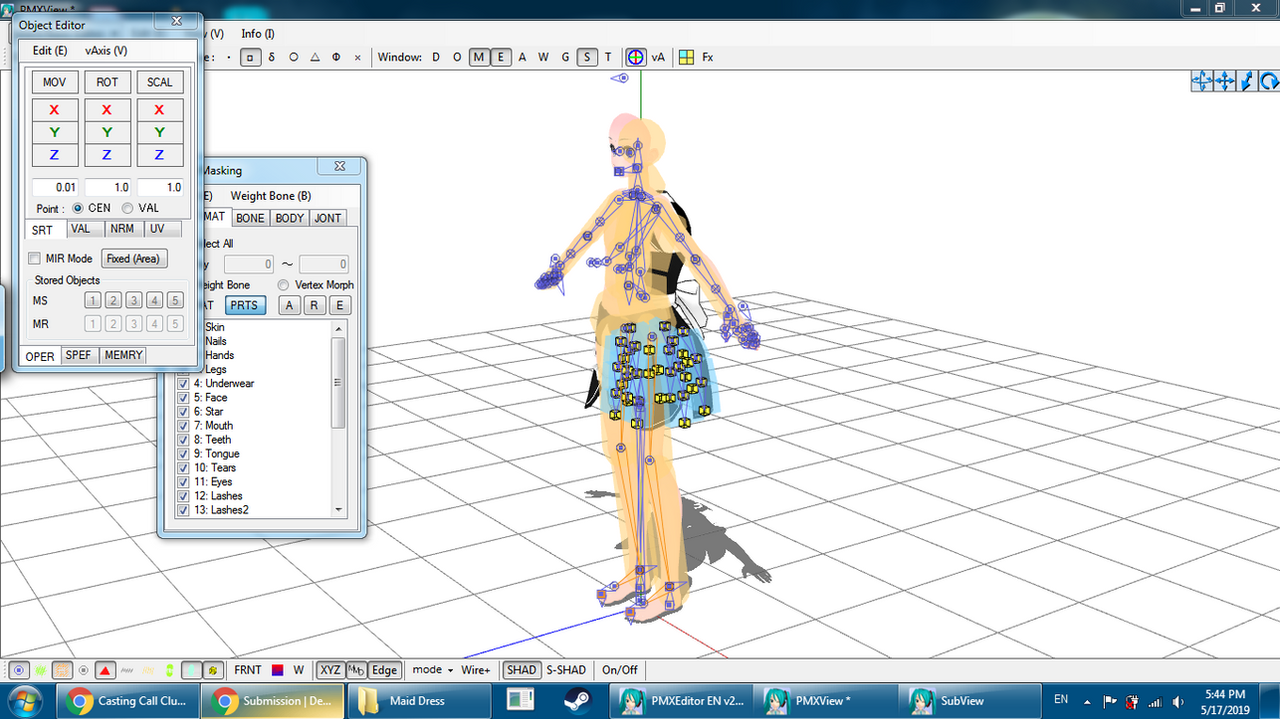Click the small x icon in the toolbar
This screenshot has width=1280, height=719.
[359, 57]
